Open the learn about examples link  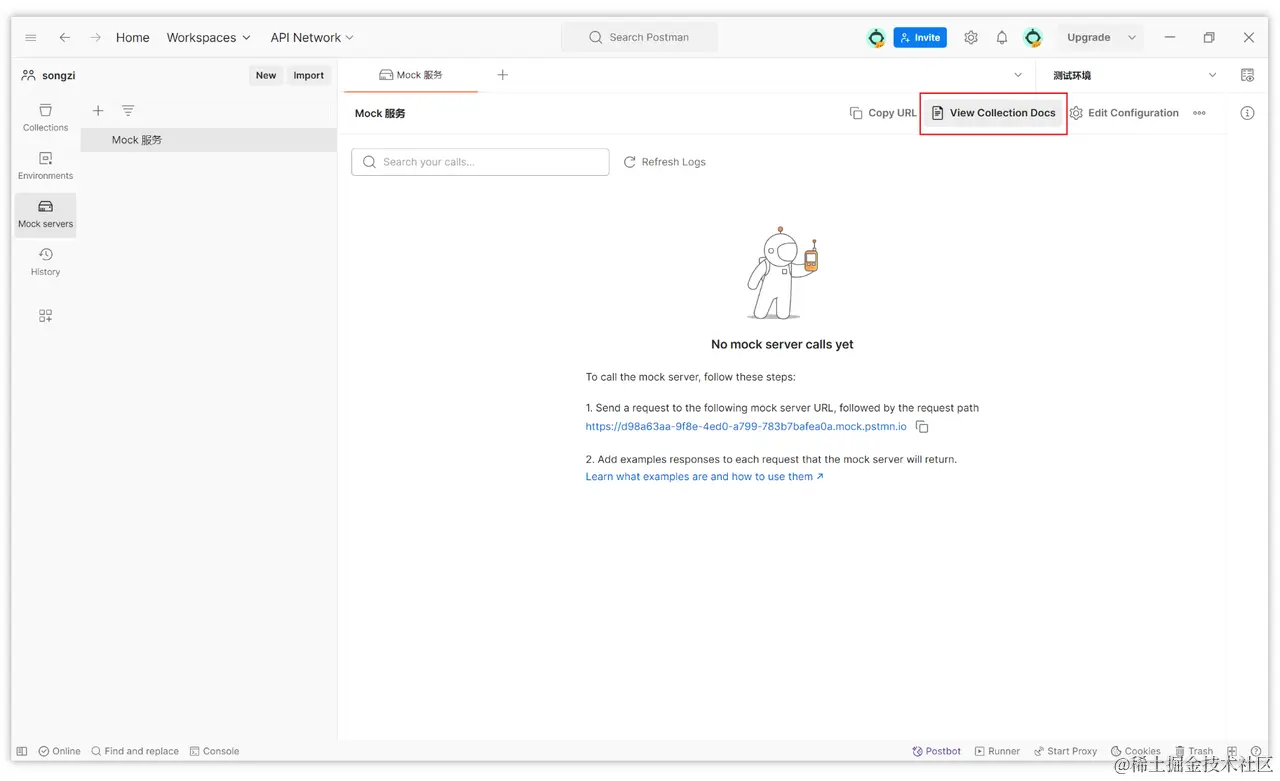(704, 477)
